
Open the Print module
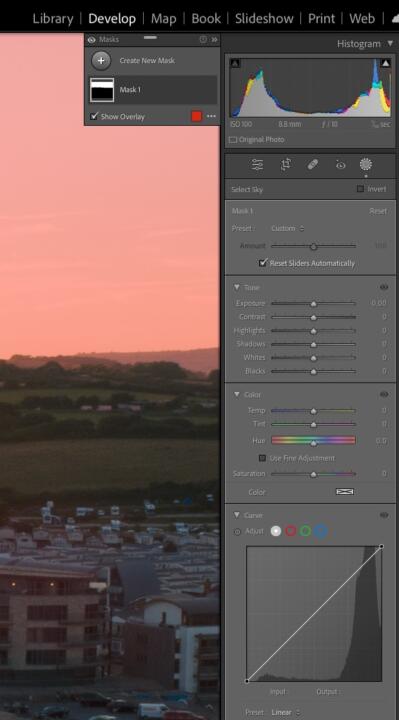click(321, 18)
